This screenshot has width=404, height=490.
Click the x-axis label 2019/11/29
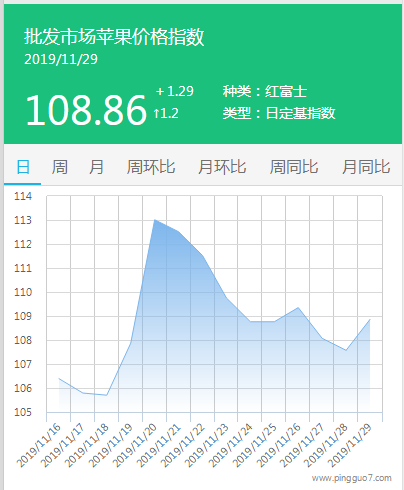349,445
